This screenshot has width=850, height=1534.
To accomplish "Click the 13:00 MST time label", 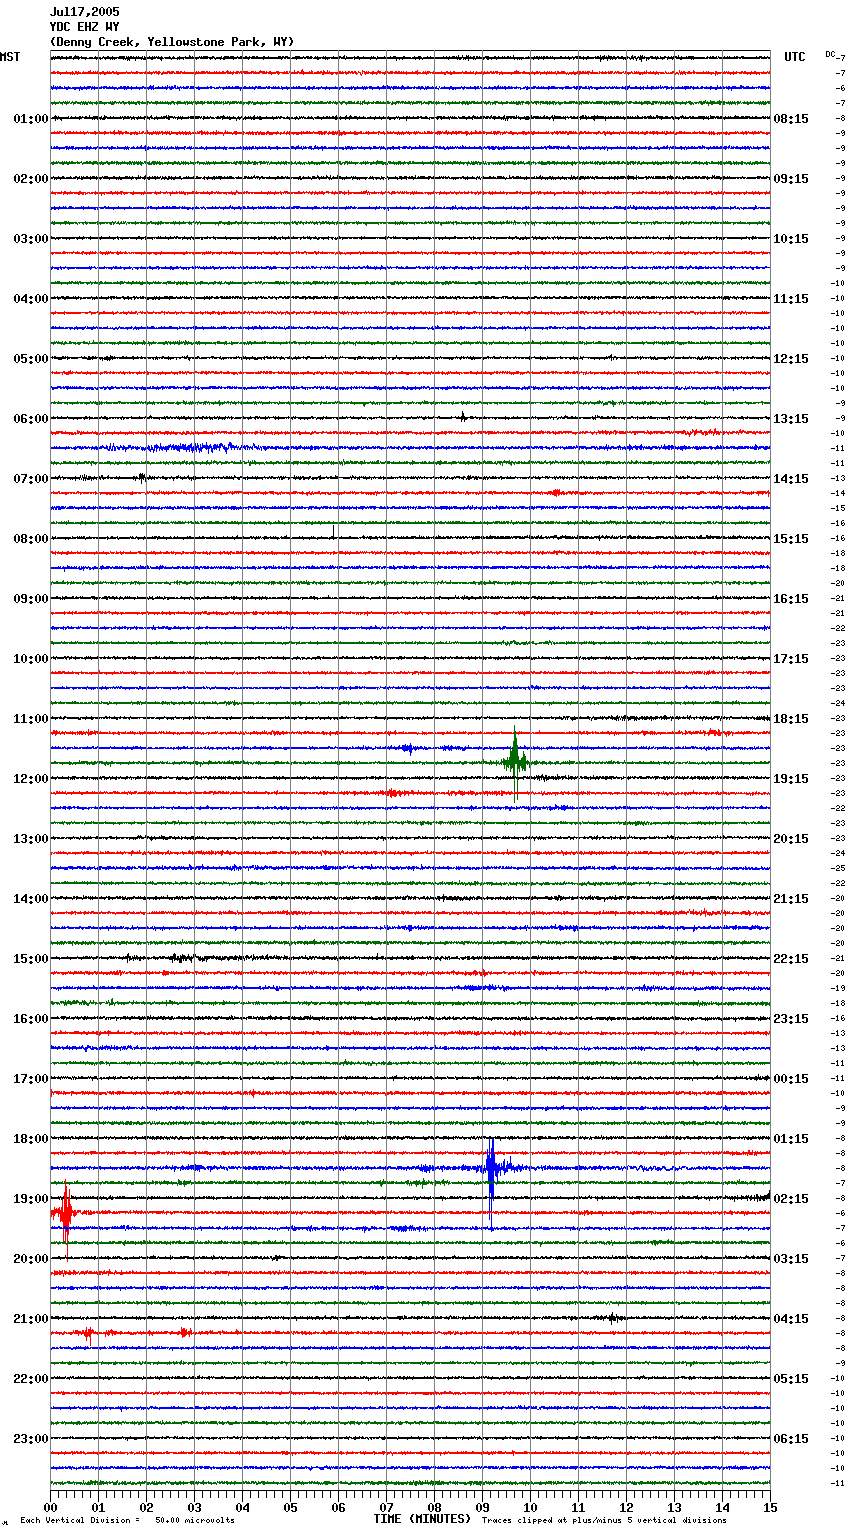I will (31, 839).
